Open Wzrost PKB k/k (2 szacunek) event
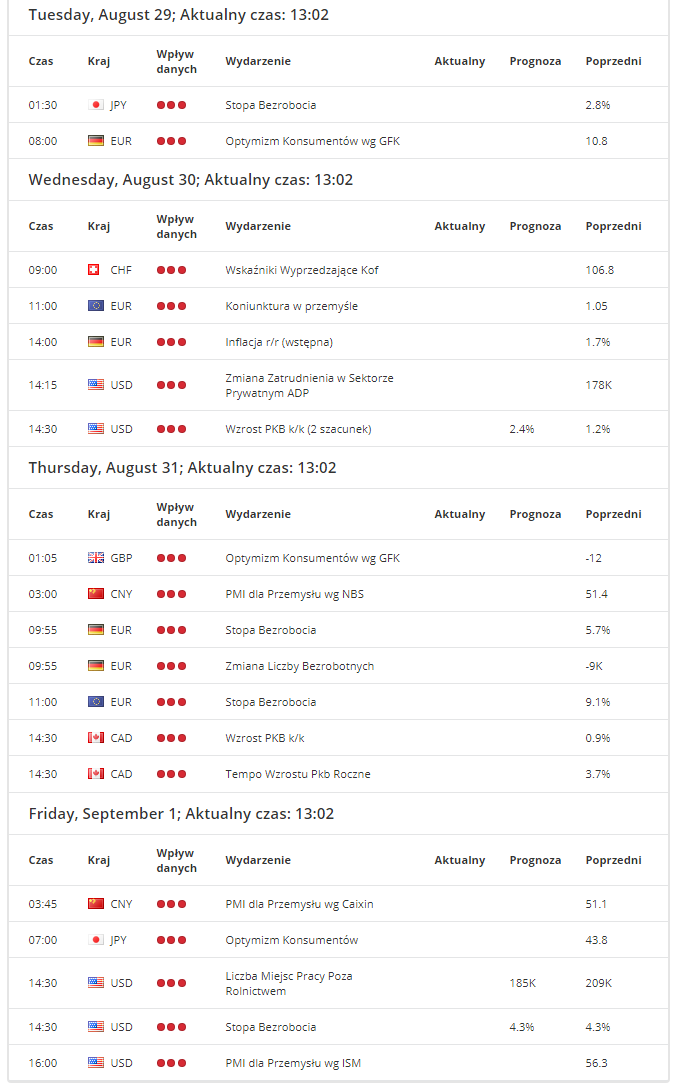 point(298,429)
